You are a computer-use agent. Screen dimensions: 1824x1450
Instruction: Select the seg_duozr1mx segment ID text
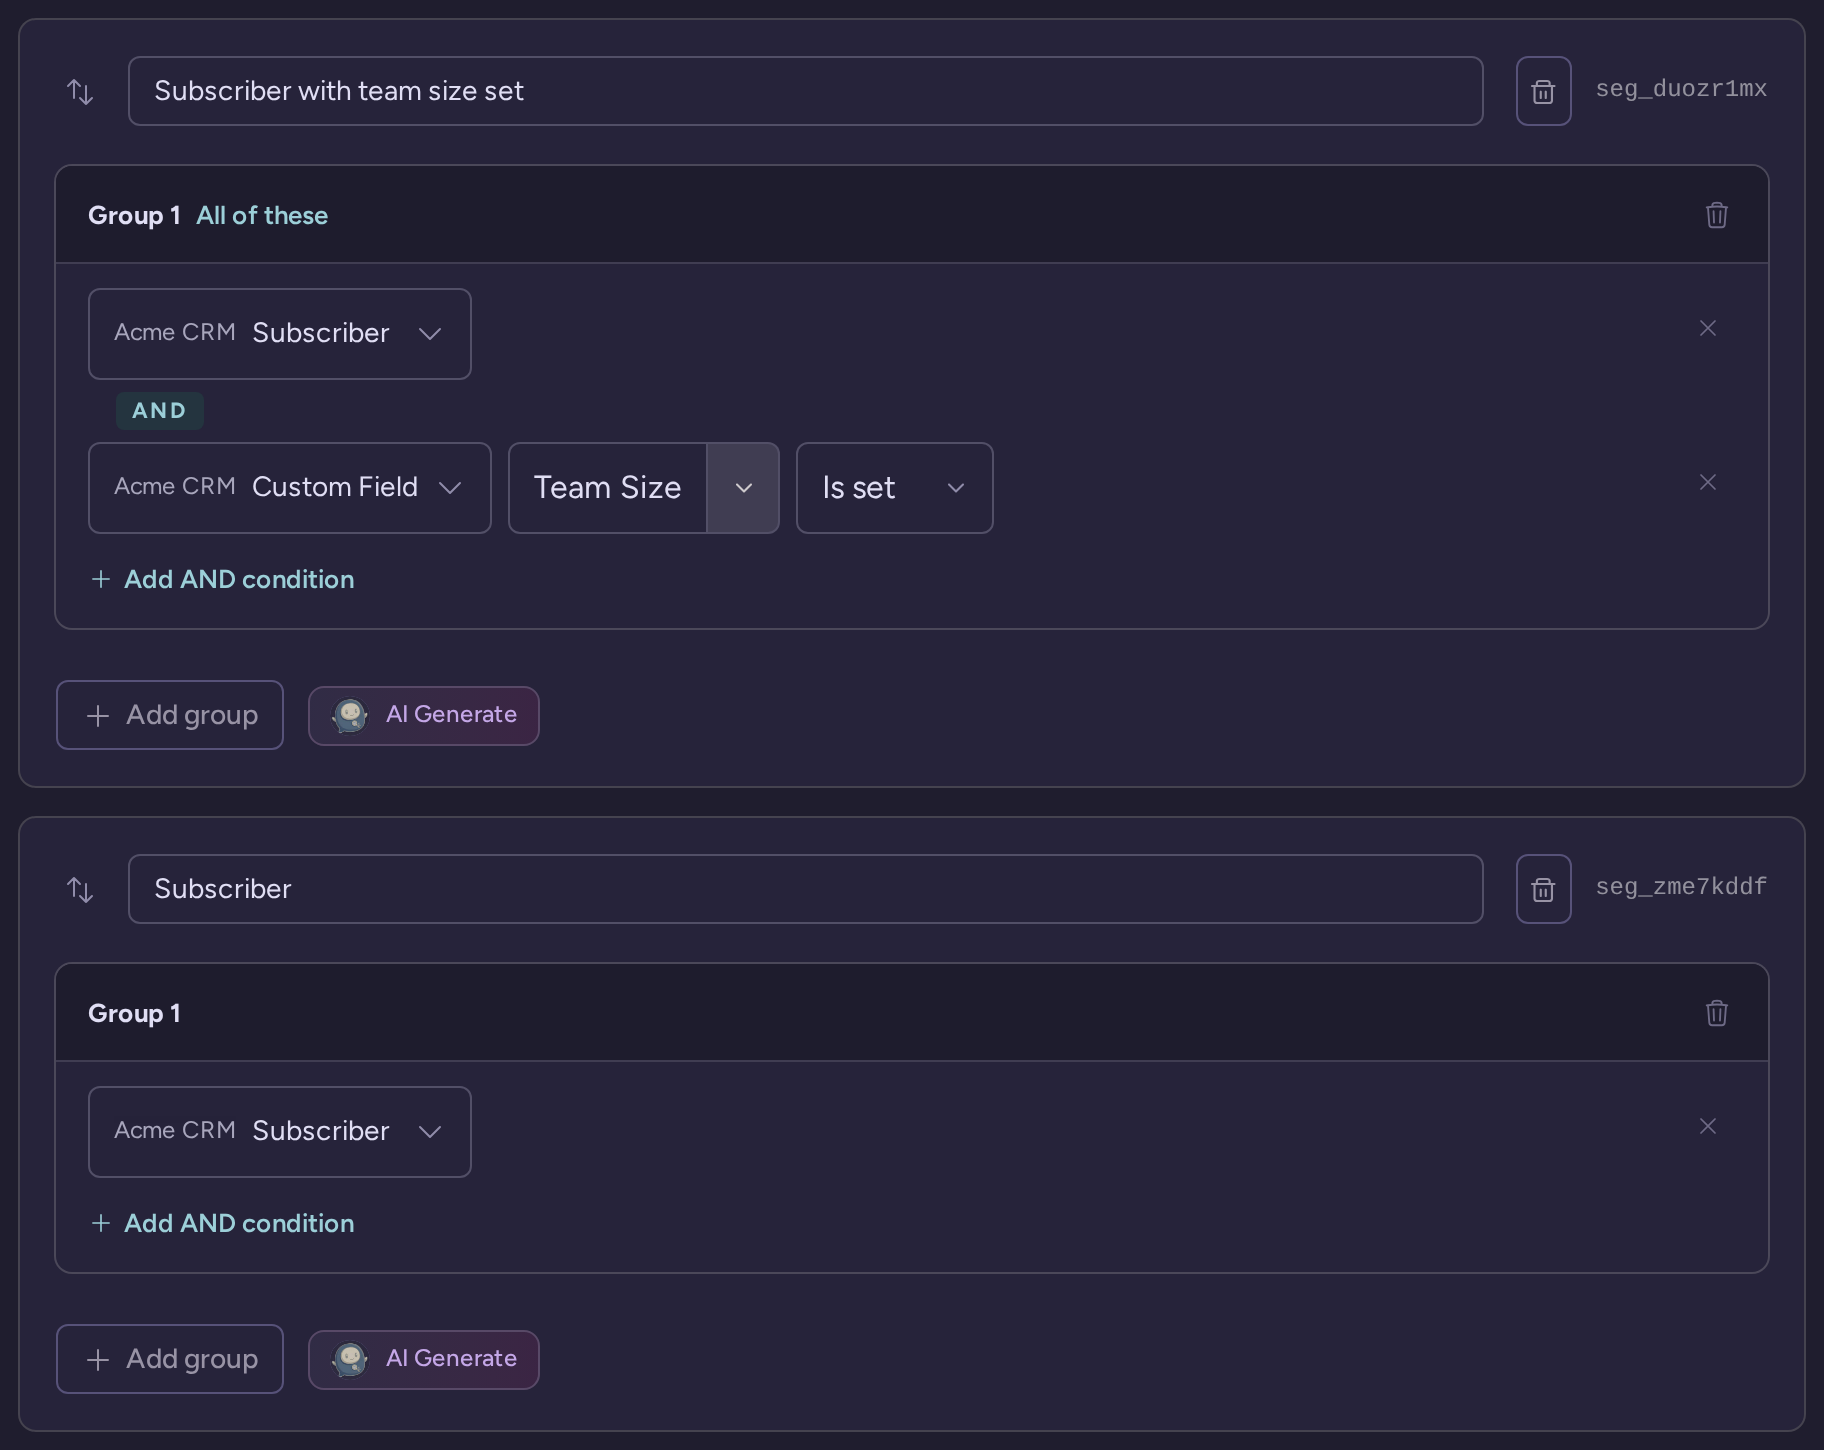point(1681,89)
